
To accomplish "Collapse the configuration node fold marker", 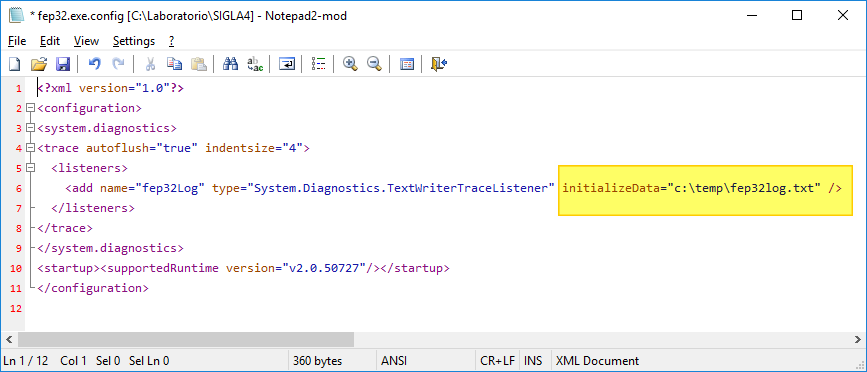I will tap(30, 108).
